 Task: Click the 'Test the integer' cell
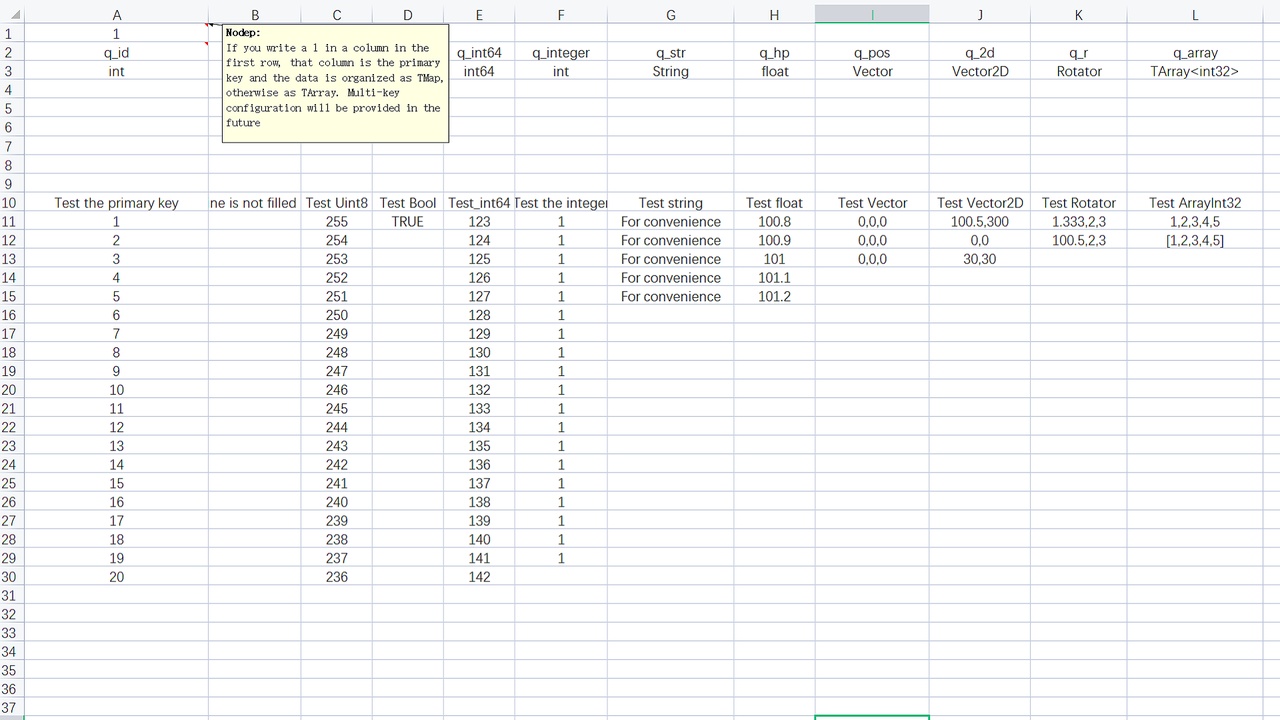[x=561, y=203]
